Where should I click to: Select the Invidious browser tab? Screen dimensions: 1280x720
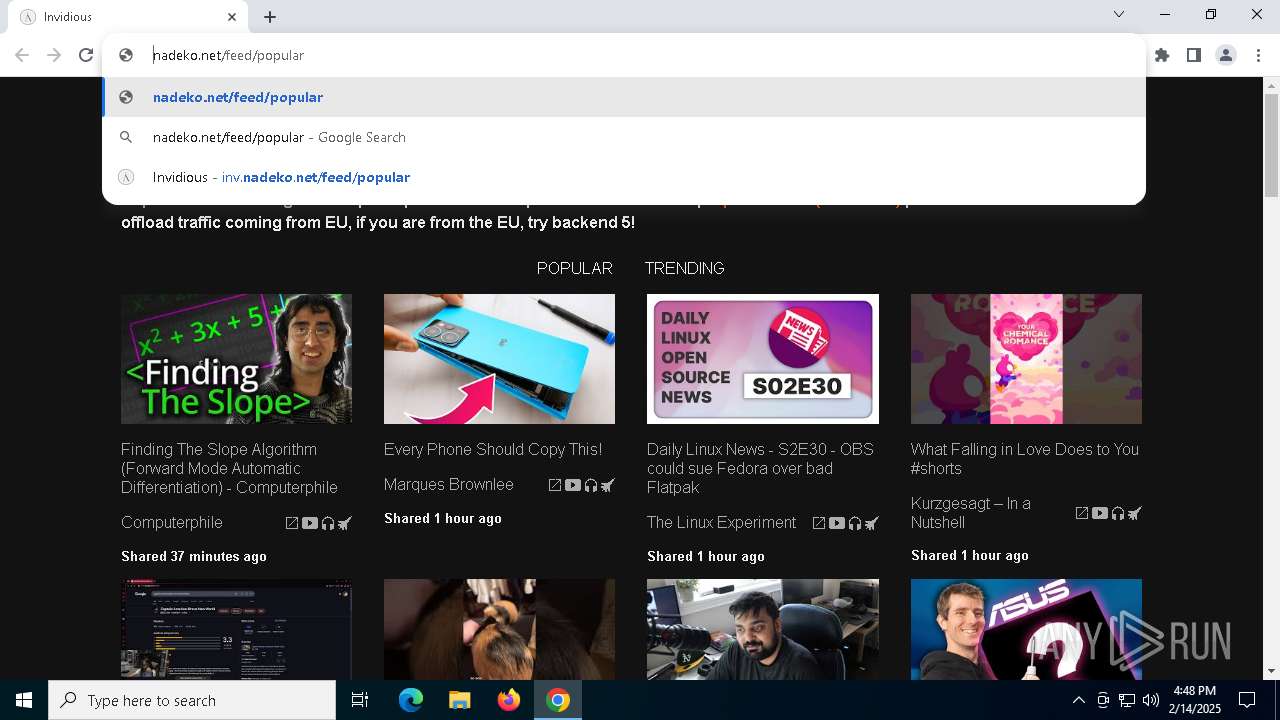128,17
